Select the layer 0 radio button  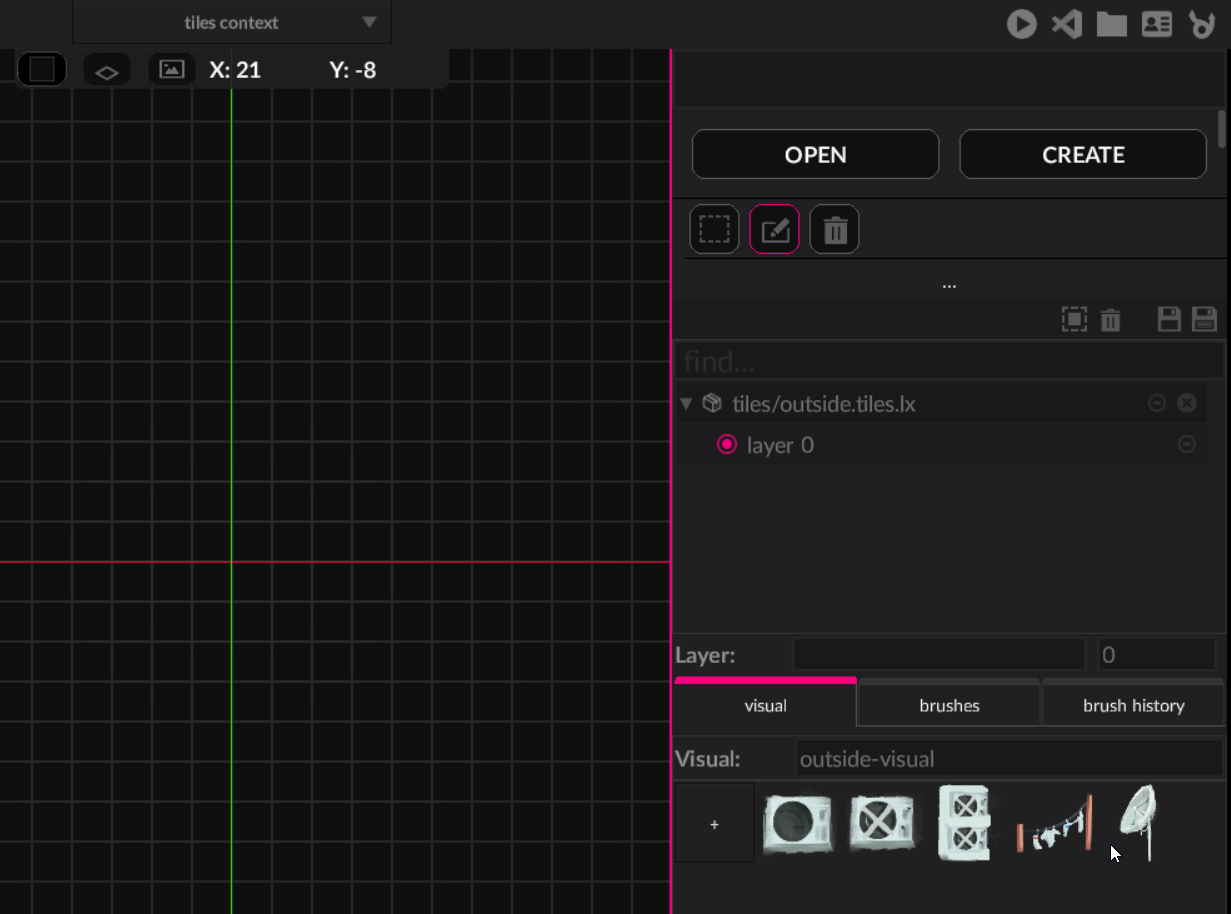[x=727, y=445]
